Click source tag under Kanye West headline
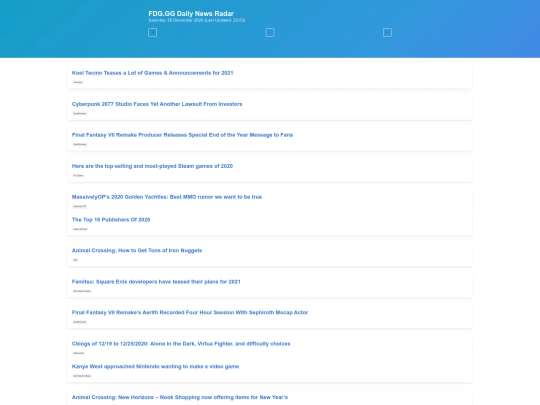540x405 pixels. click(82, 376)
